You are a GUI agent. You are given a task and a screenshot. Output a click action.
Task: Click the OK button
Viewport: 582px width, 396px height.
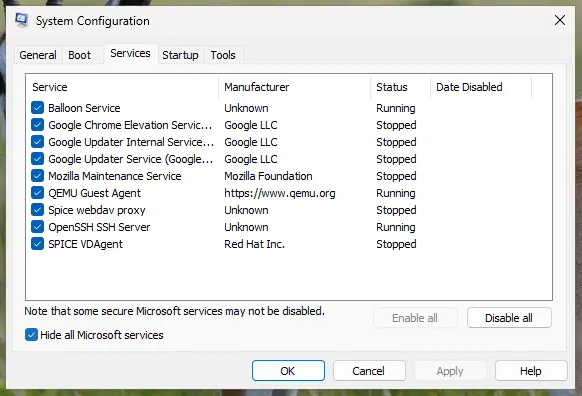pos(288,371)
